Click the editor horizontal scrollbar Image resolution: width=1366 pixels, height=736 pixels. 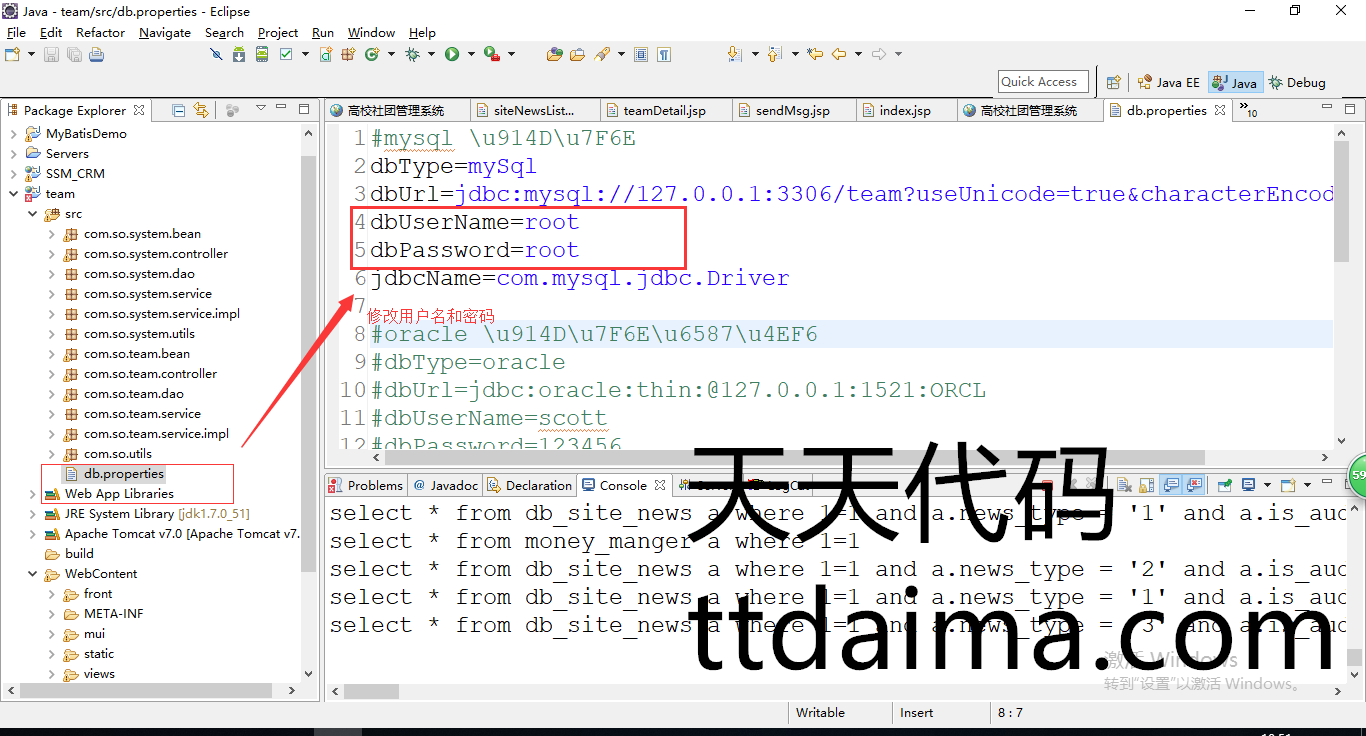pyautogui.click(x=700, y=458)
